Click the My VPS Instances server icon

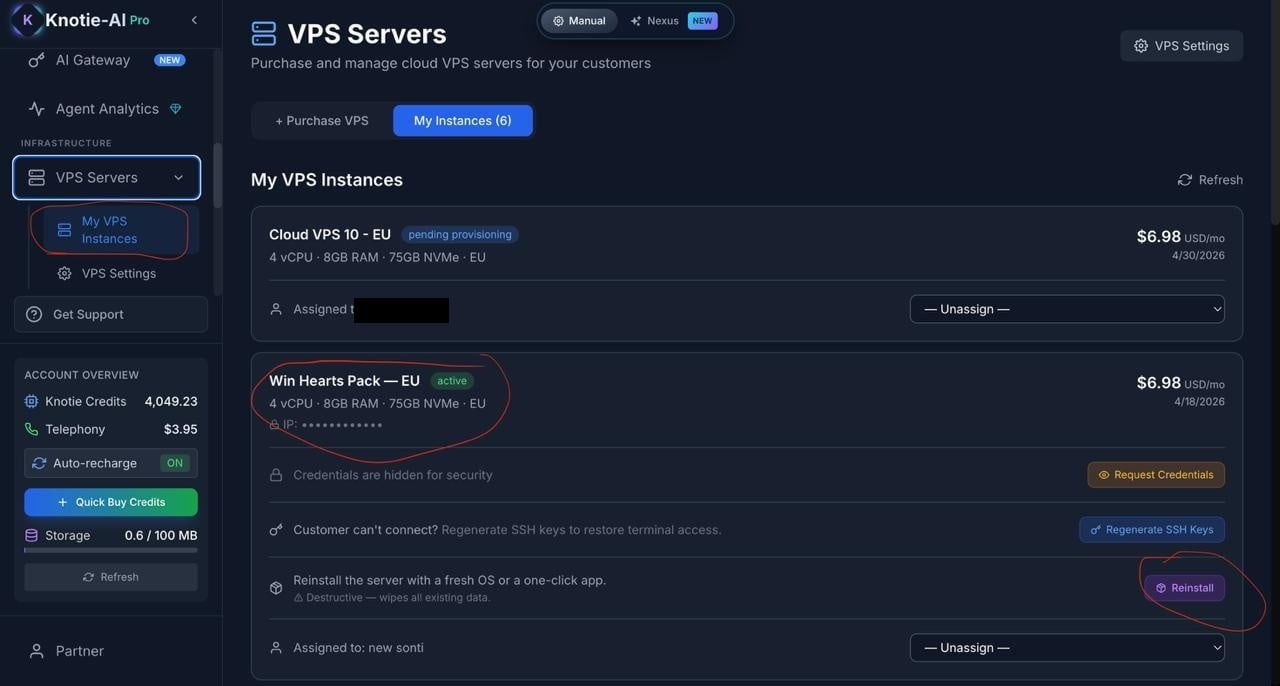pos(64,230)
